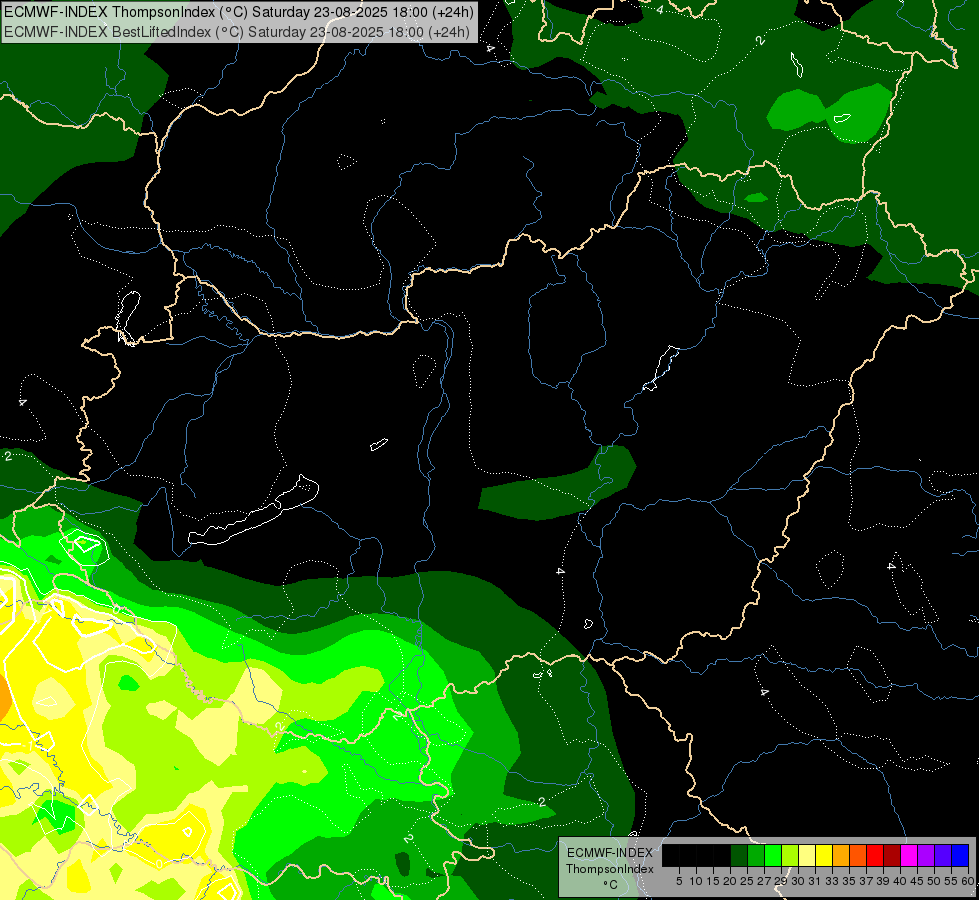Click the black legend swatch between 15 and 20
Image resolution: width=979 pixels, height=900 pixels.
(722, 855)
